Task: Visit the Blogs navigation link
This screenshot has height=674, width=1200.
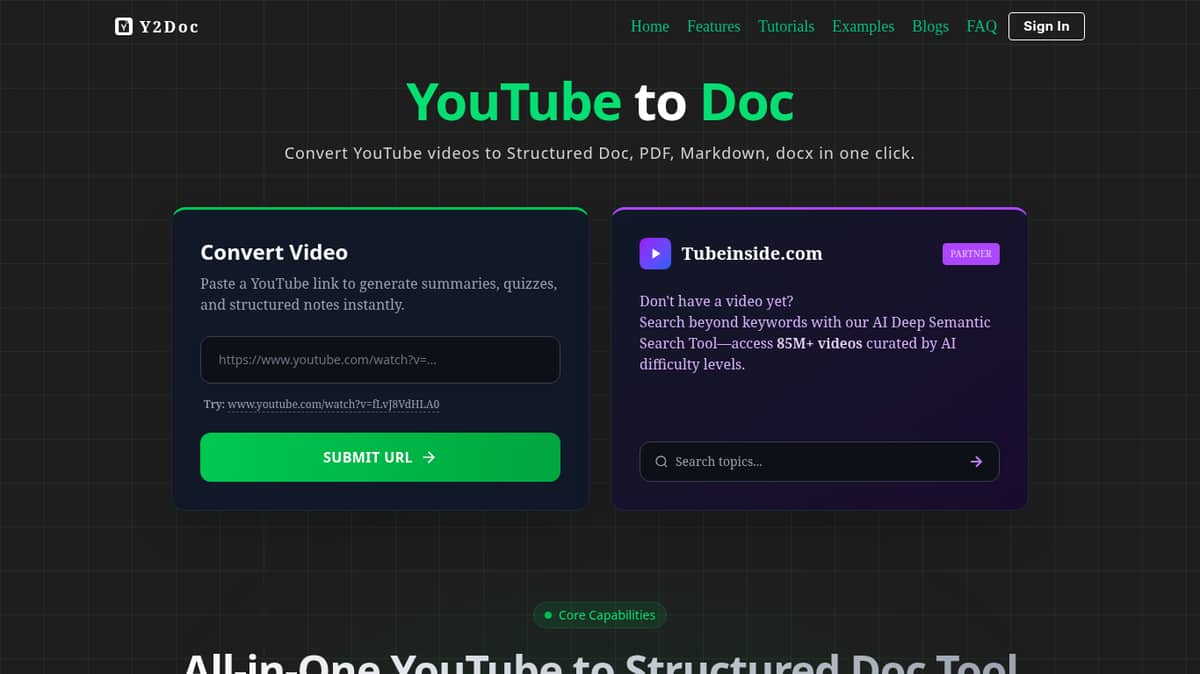Action: click(930, 27)
